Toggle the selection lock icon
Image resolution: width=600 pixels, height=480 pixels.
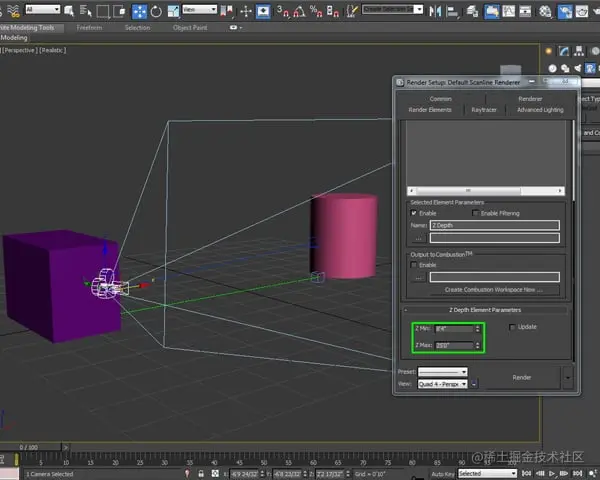(x=201, y=474)
